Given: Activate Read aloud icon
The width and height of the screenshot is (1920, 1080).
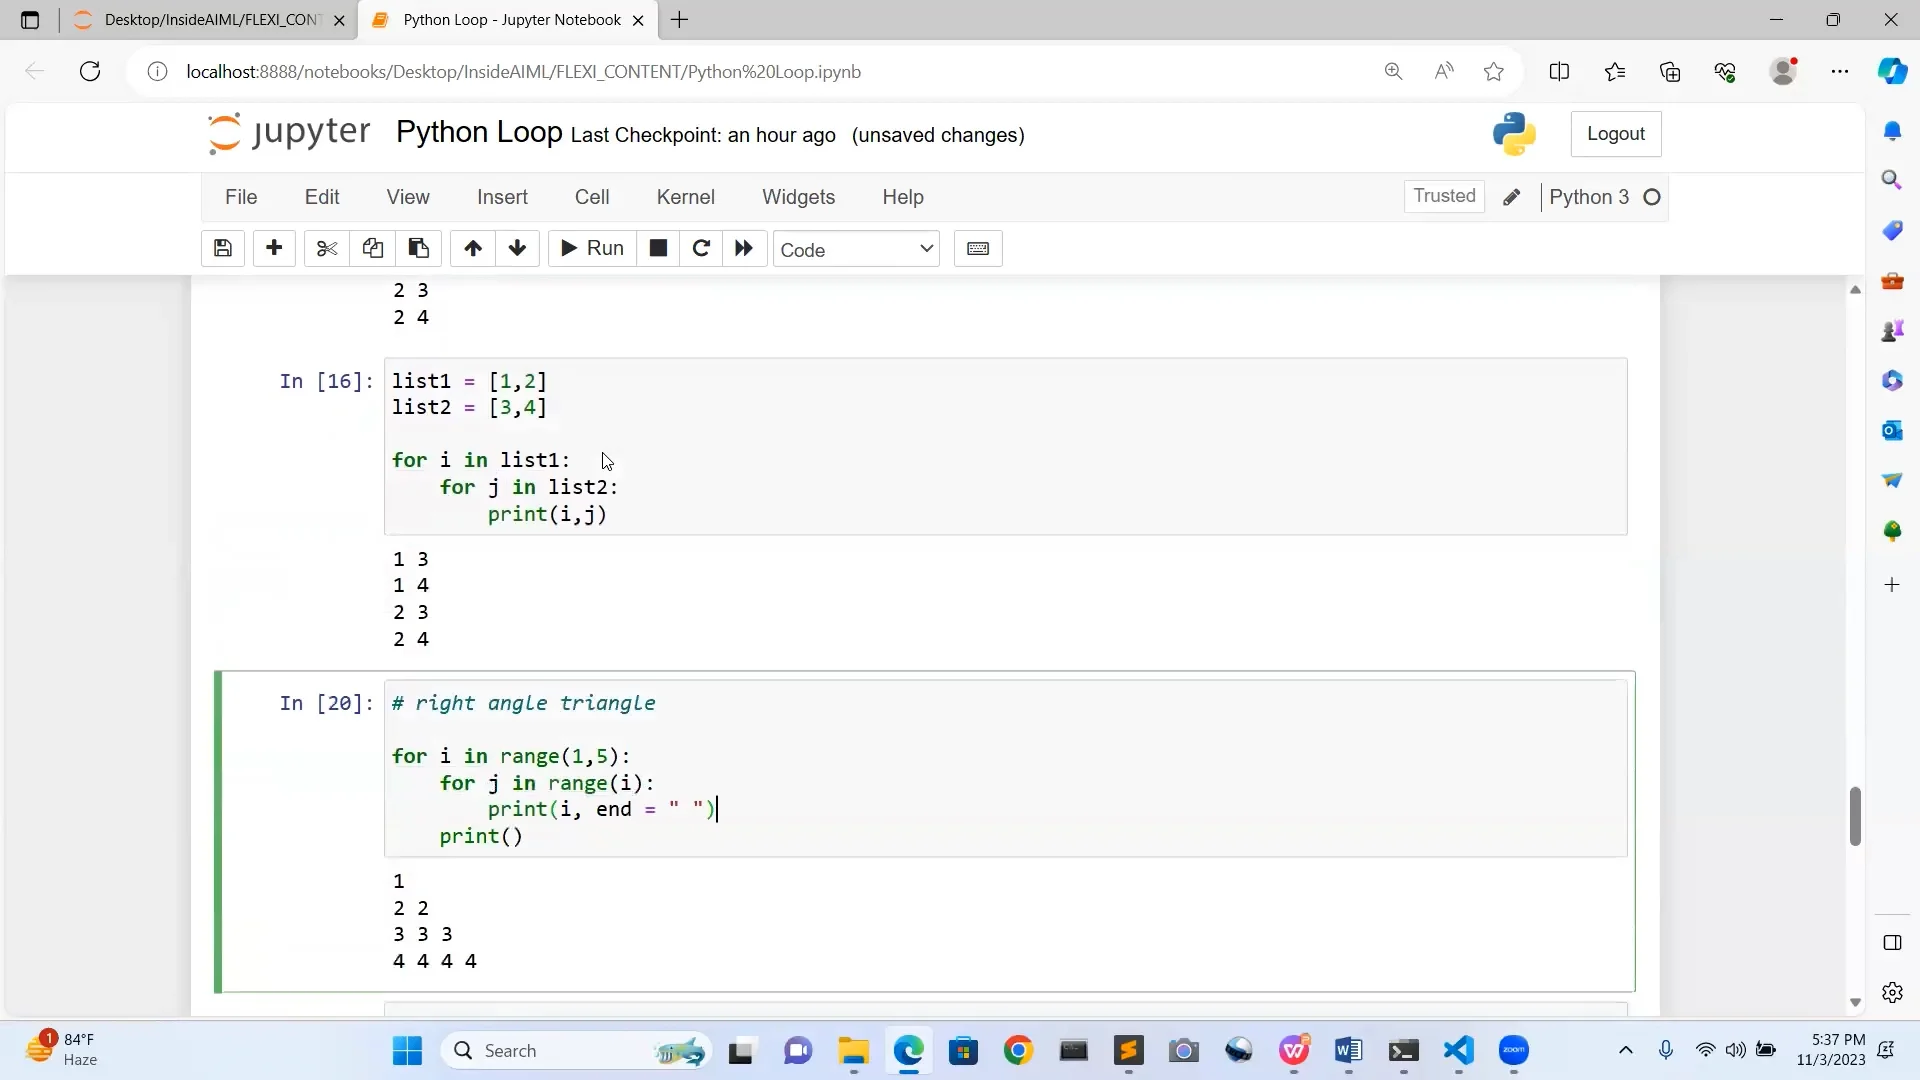Looking at the screenshot, I should (x=1444, y=71).
